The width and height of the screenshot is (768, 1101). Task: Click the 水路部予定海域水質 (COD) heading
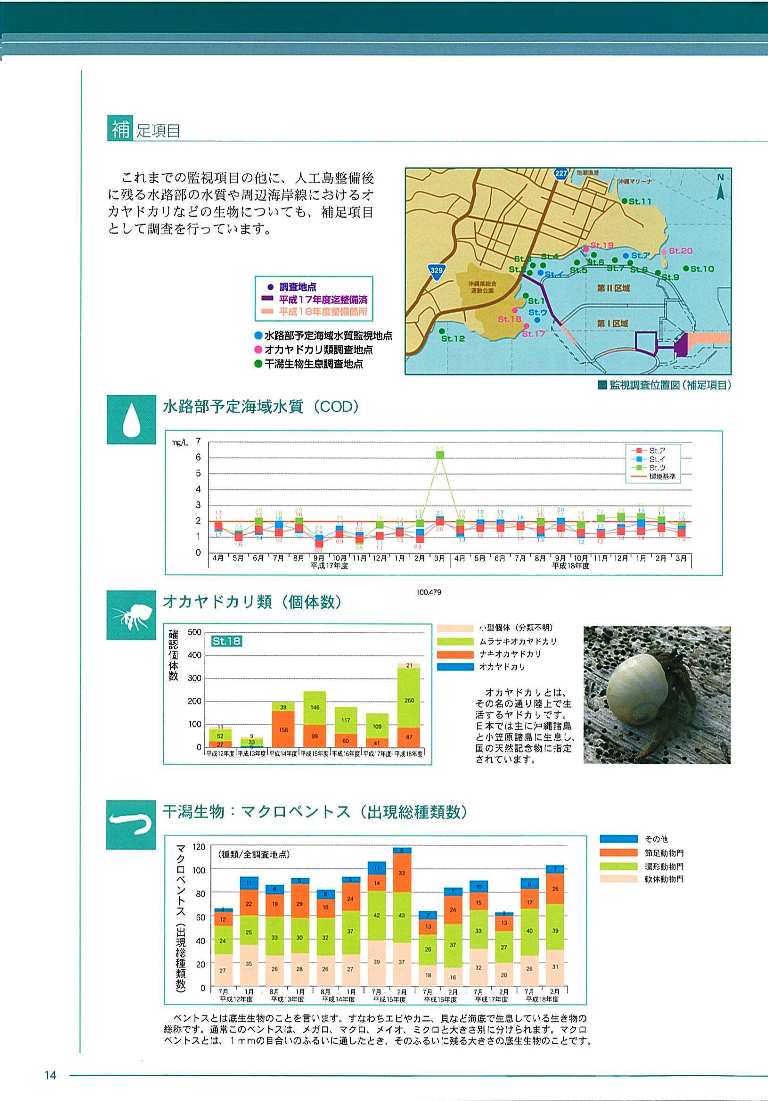pyautogui.click(x=261, y=406)
